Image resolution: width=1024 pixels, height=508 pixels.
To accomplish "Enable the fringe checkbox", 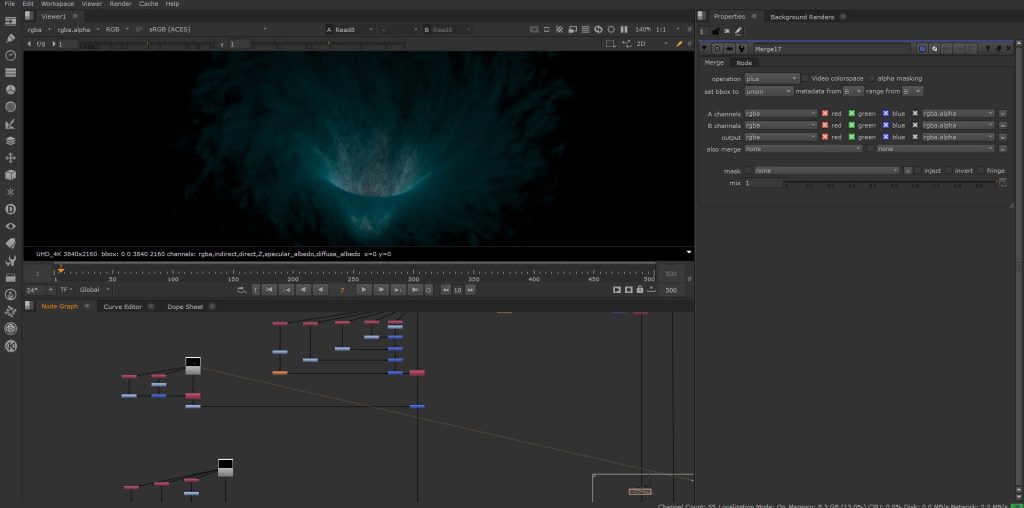I will (x=980, y=170).
